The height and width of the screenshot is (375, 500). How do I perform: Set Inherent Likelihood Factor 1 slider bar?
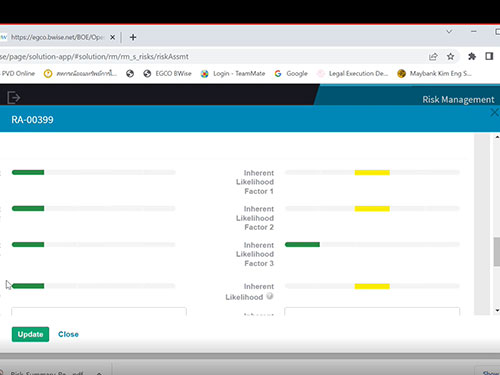(x=372, y=172)
